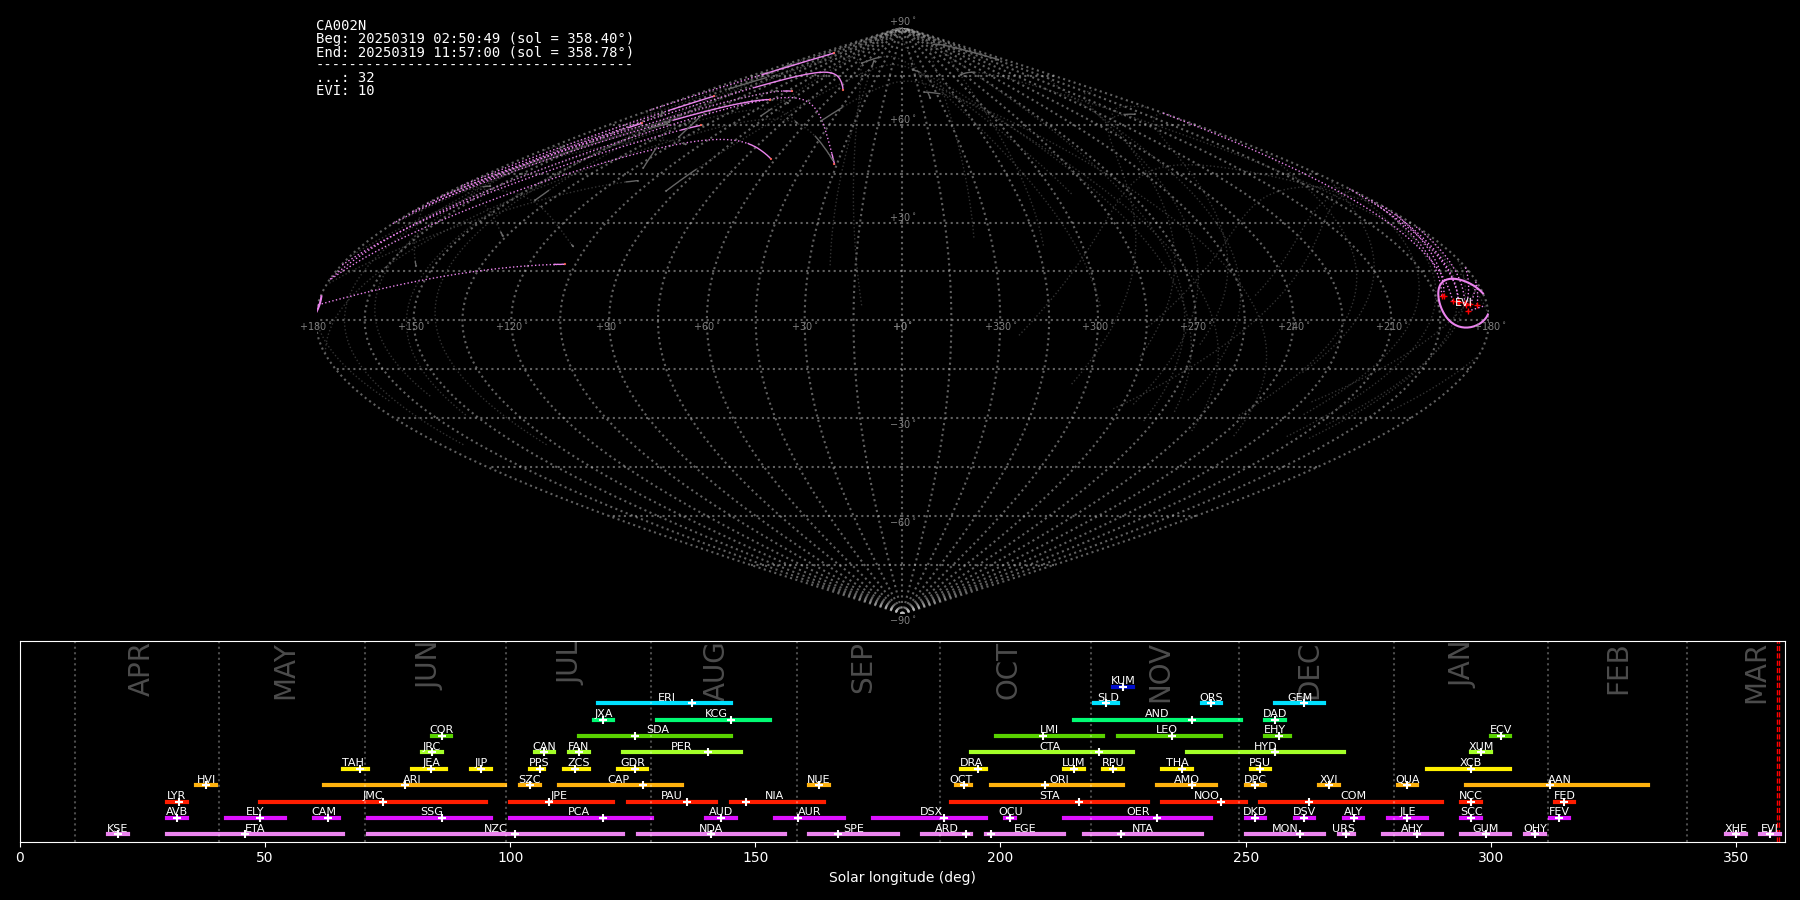Image resolution: width=1800 pixels, height=900 pixels.
Task: Click the +60 latitude label on map
Action: pyautogui.click(x=901, y=120)
